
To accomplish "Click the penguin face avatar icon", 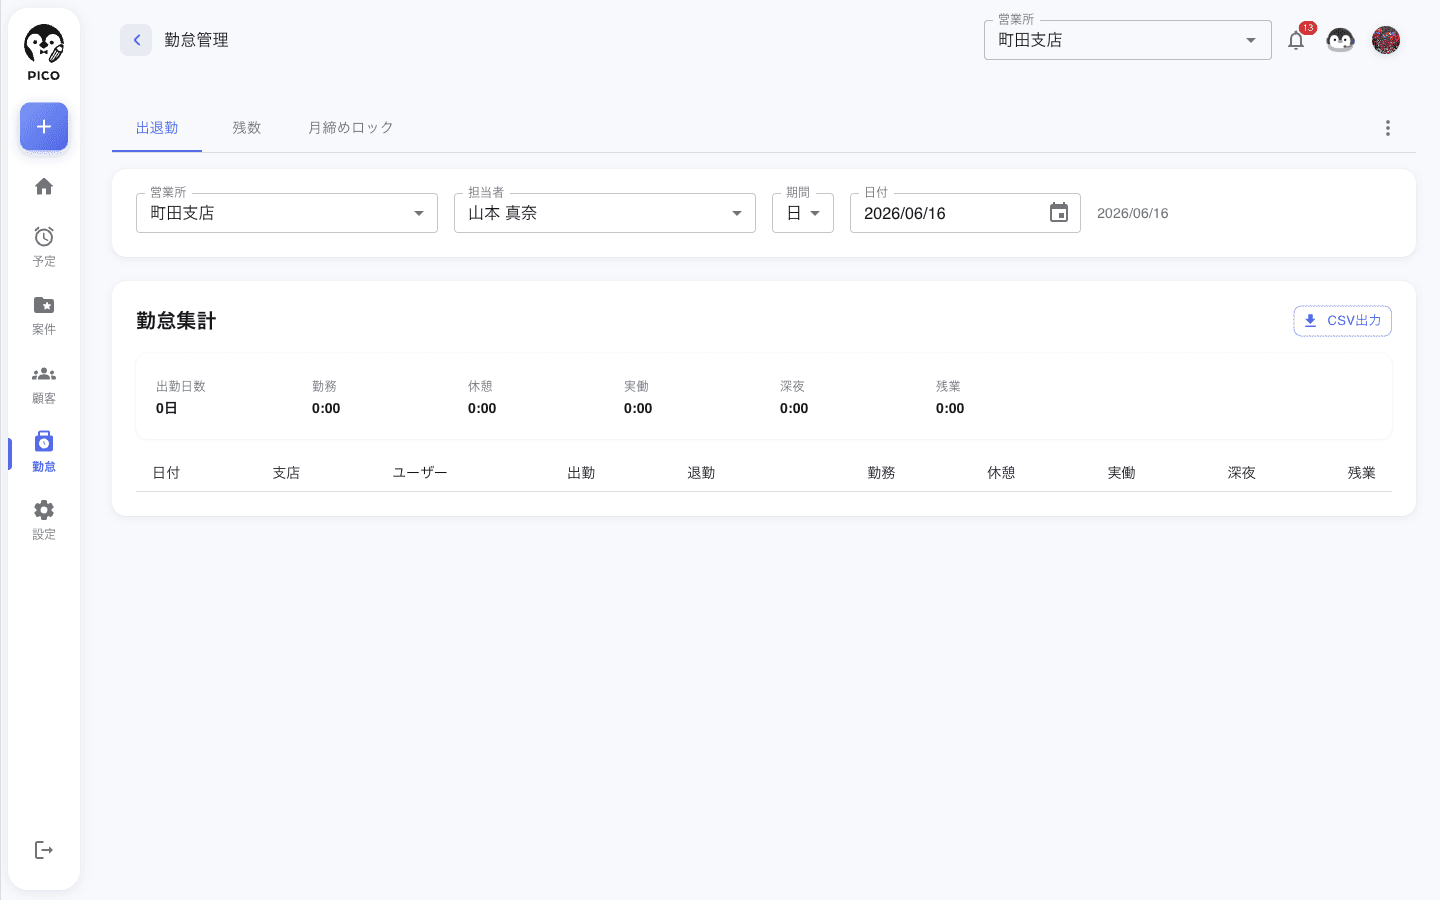I will (x=1340, y=40).
